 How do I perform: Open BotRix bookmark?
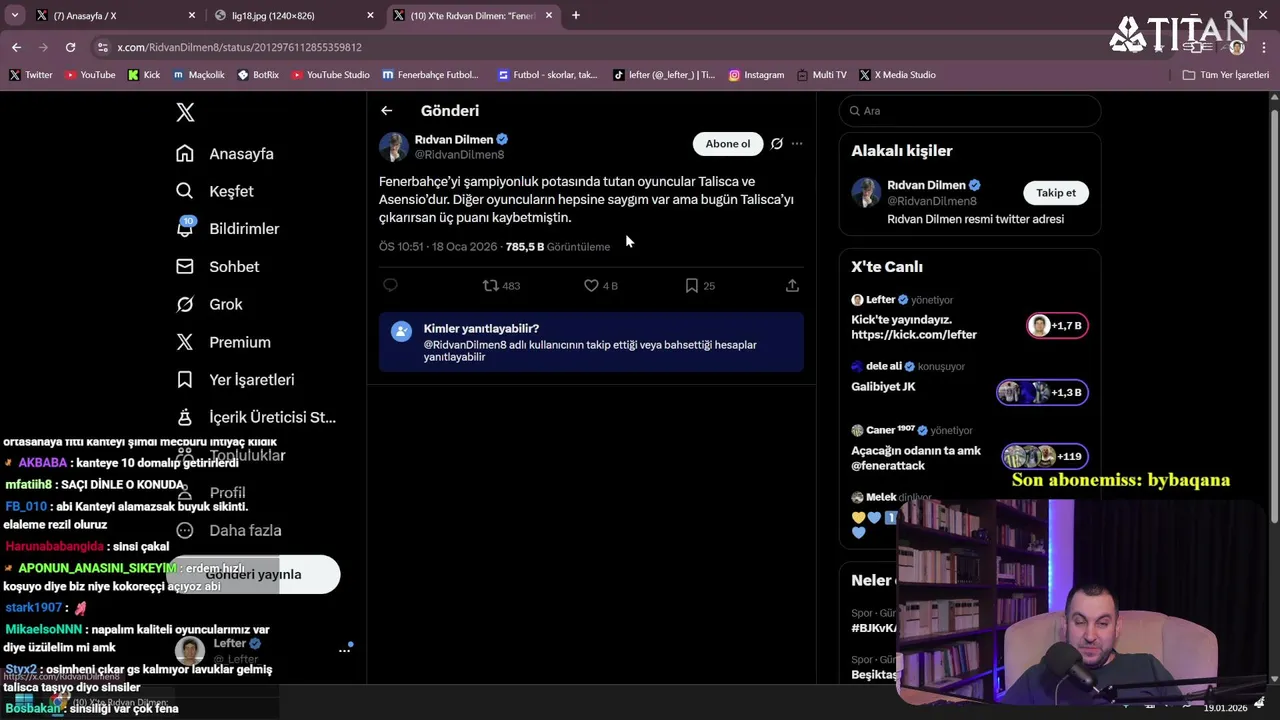point(258,75)
